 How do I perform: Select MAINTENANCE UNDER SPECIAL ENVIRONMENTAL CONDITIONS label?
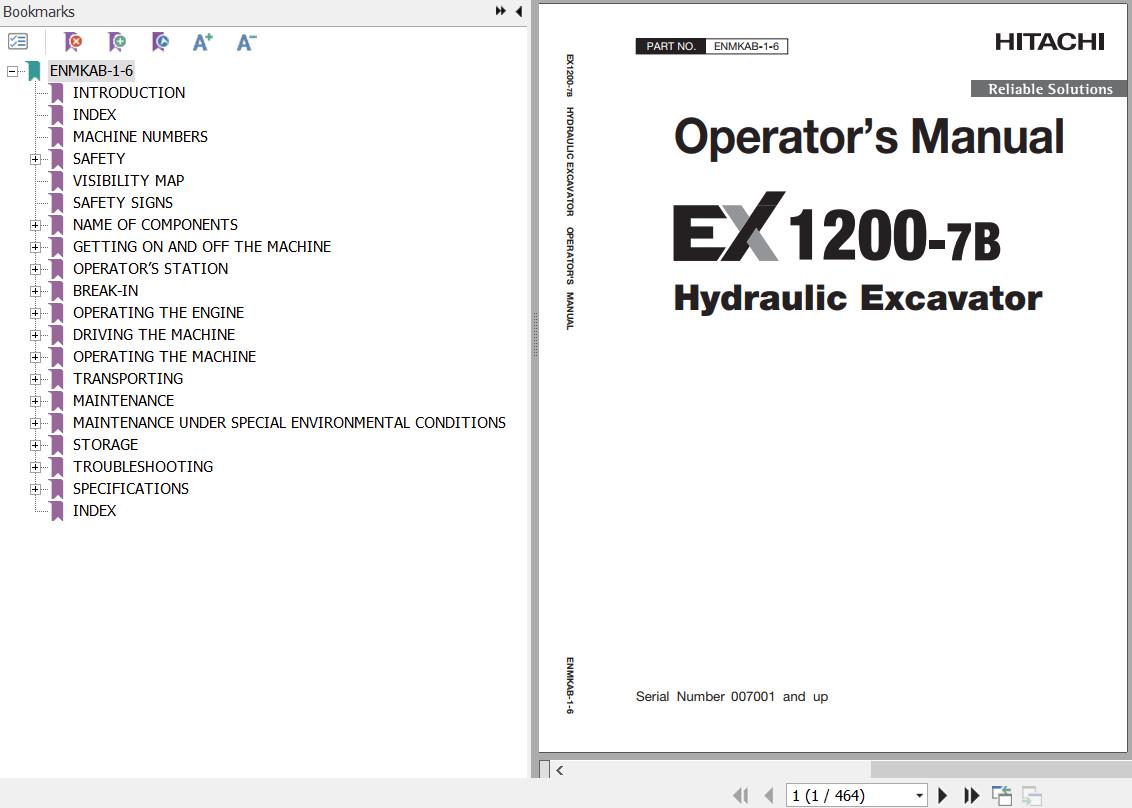coord(289,423)
